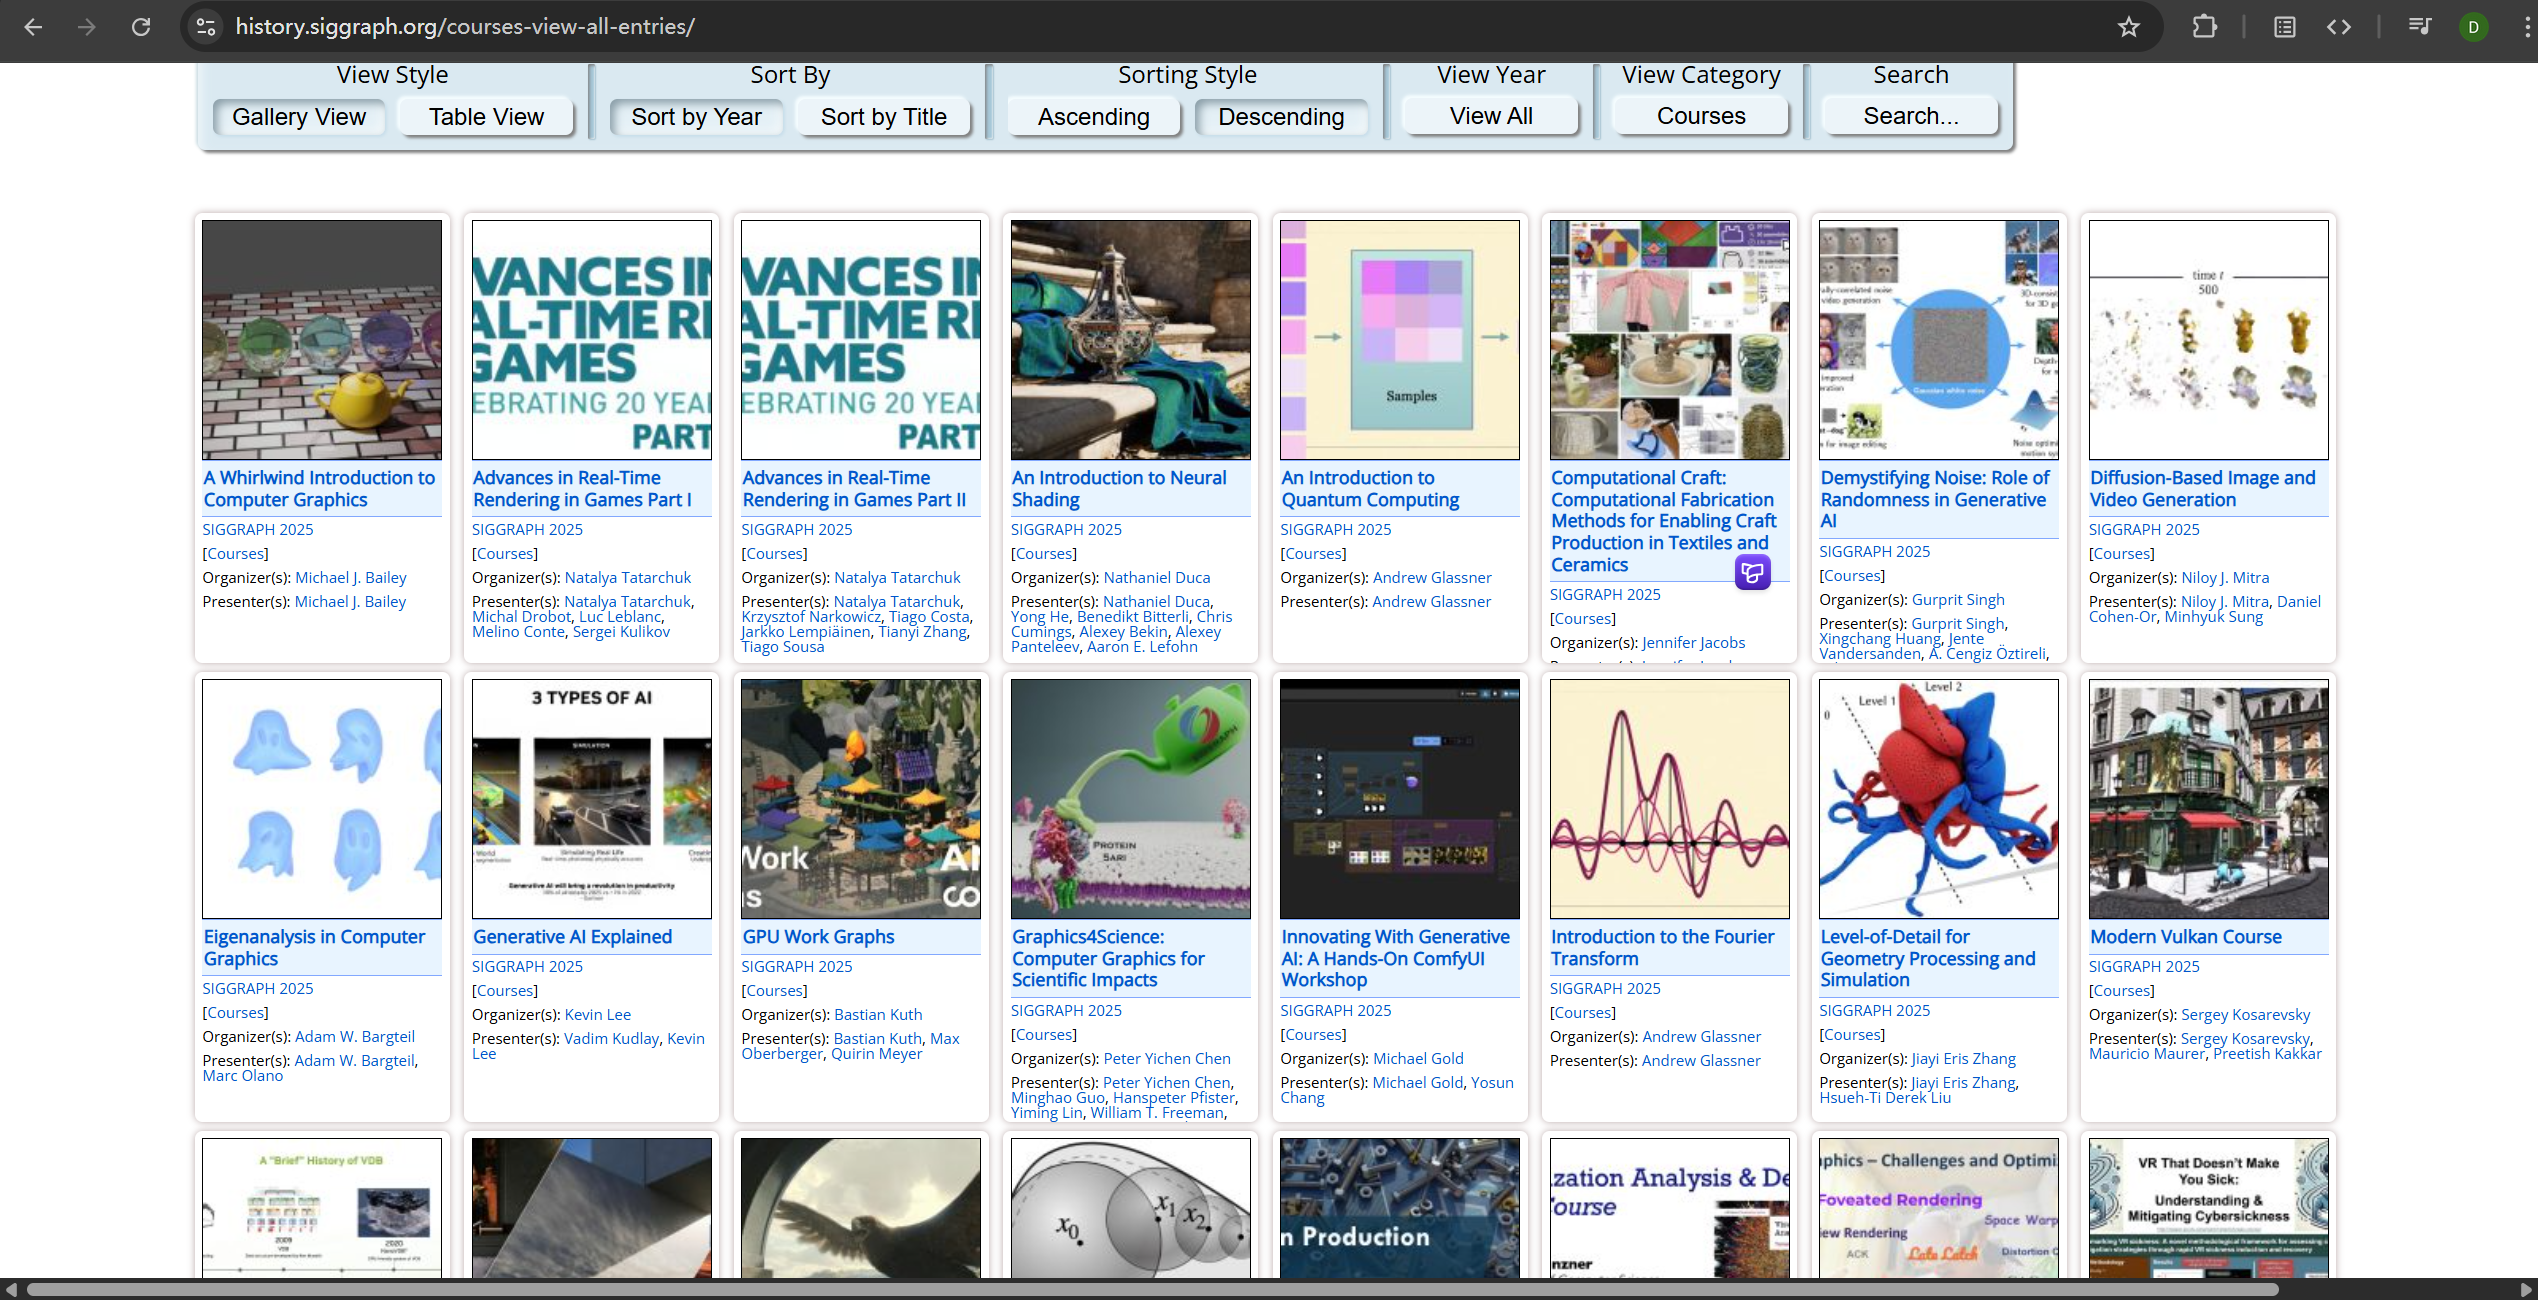Select Sort by Year
Viewport: 2538px width, 1300px height.
(696, 117)
